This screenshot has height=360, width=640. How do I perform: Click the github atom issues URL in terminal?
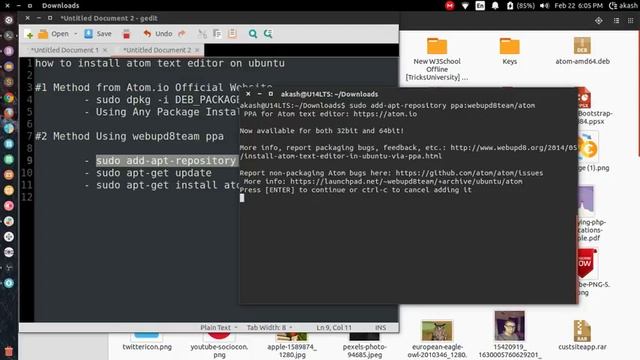(x=469, y=173)
